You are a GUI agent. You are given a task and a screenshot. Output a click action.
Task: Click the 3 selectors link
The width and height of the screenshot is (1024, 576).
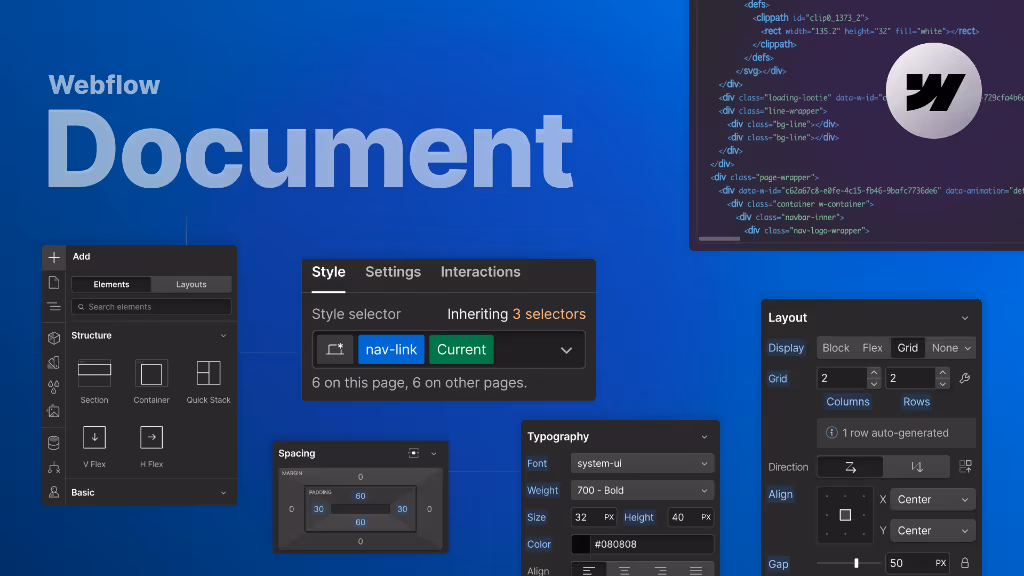click(549, 314)
